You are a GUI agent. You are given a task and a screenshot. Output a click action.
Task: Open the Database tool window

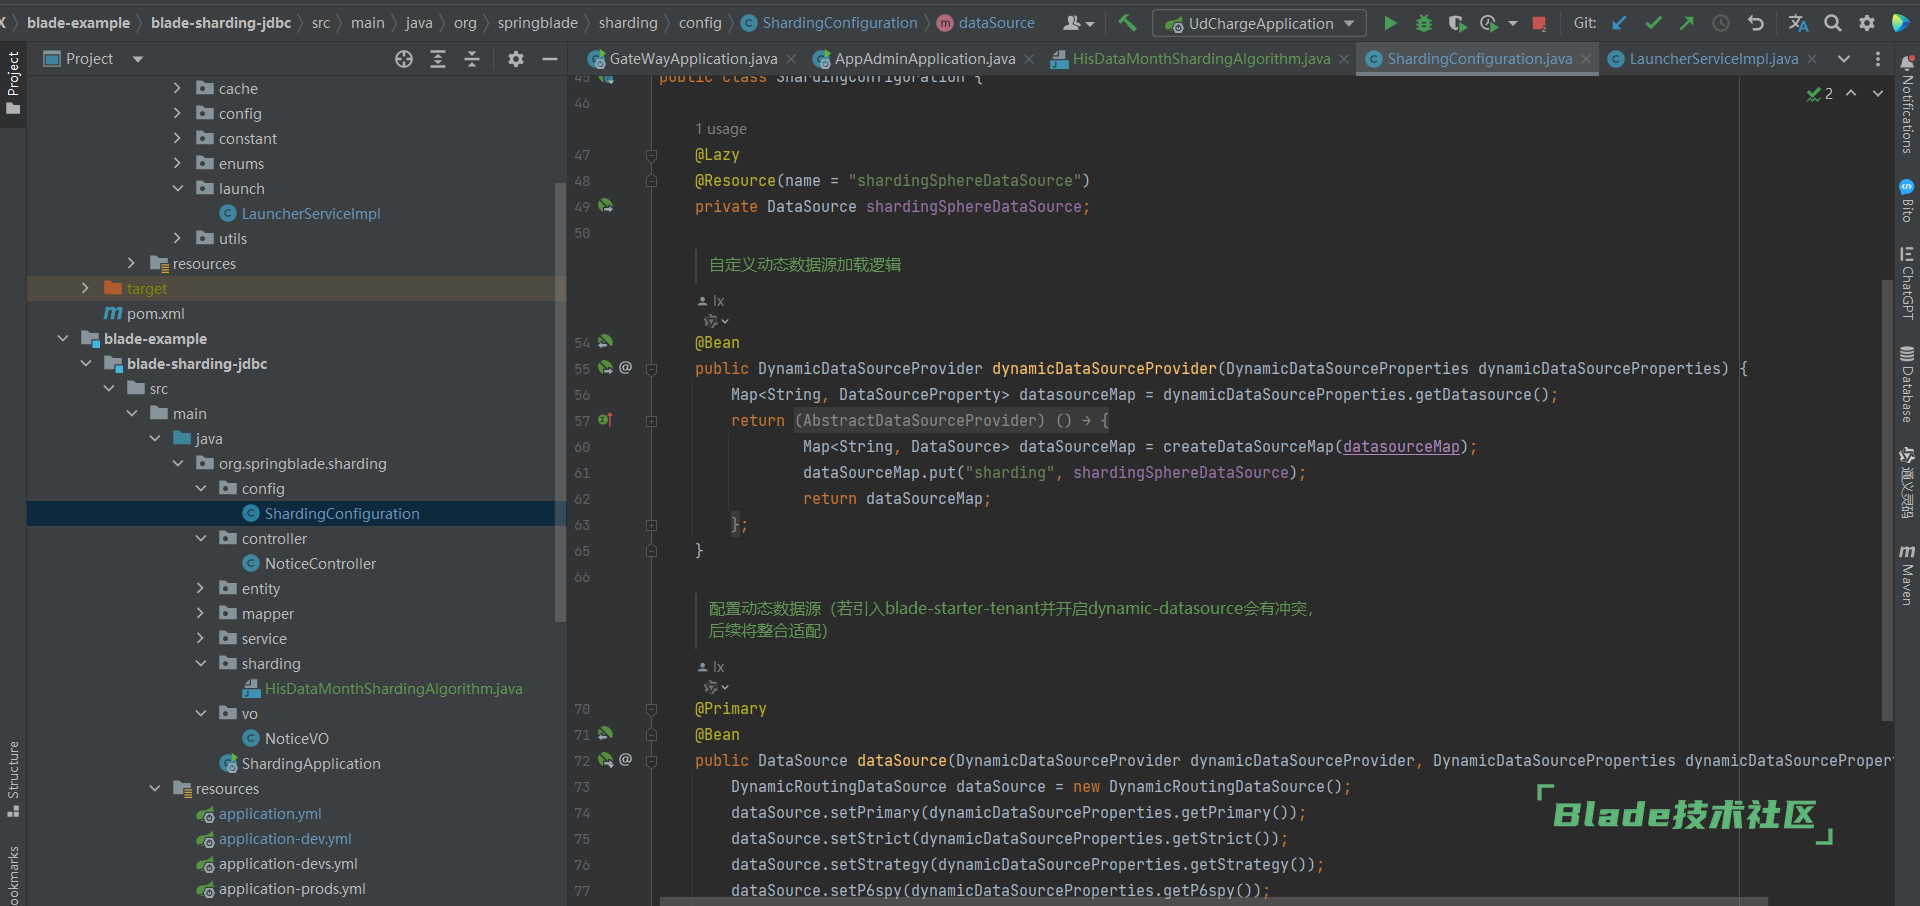coord(1907,384)
